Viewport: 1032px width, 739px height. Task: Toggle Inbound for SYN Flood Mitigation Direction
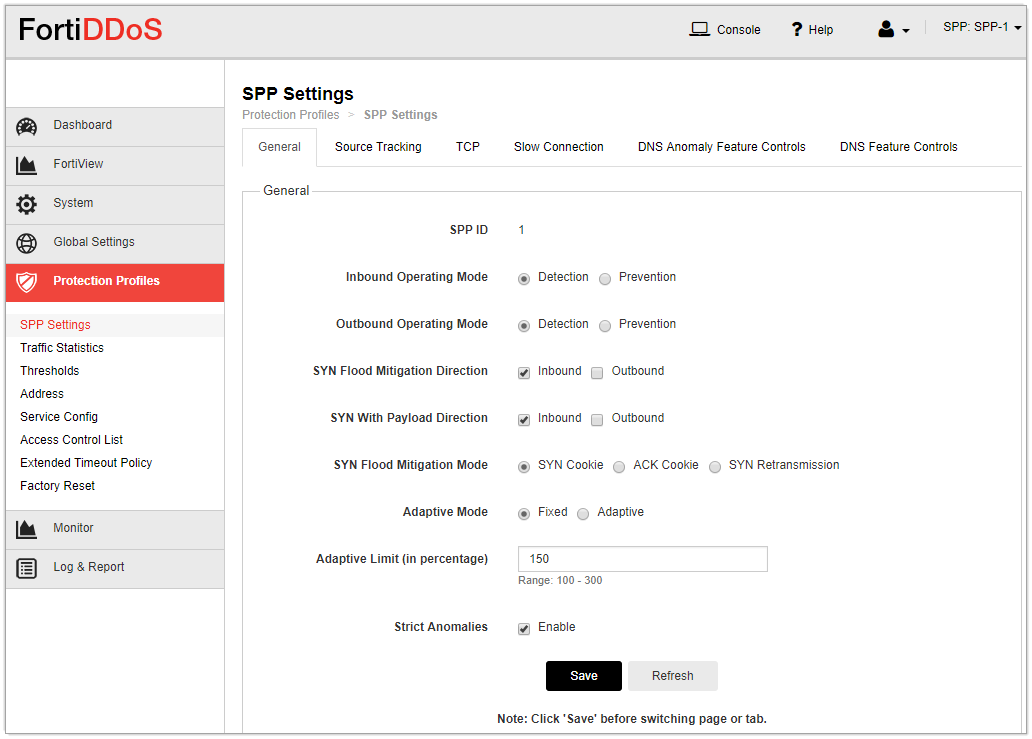click(x=524, y=373)
